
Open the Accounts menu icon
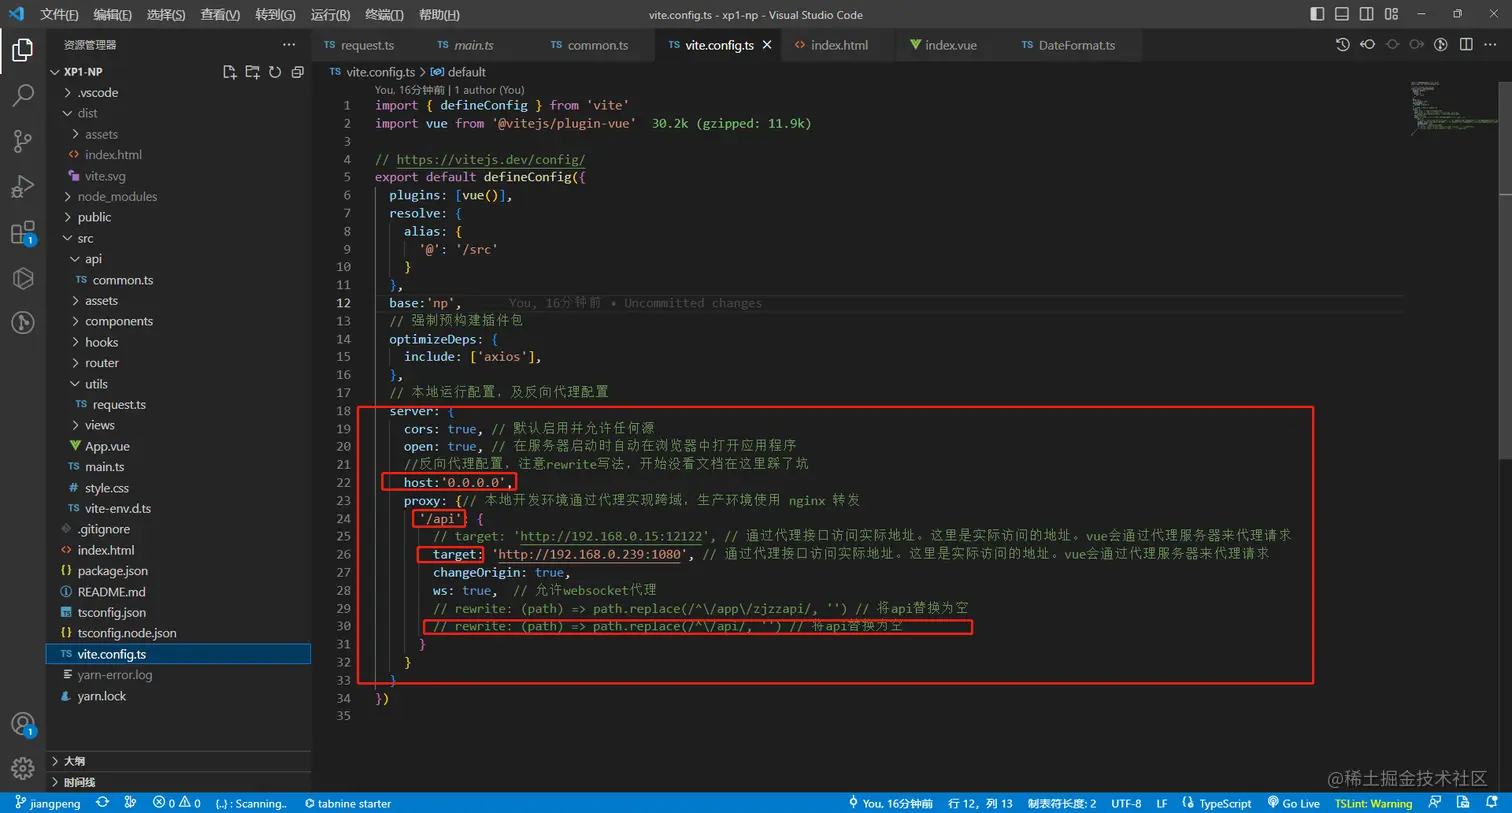pyautogui.click(x=22, y=725)
